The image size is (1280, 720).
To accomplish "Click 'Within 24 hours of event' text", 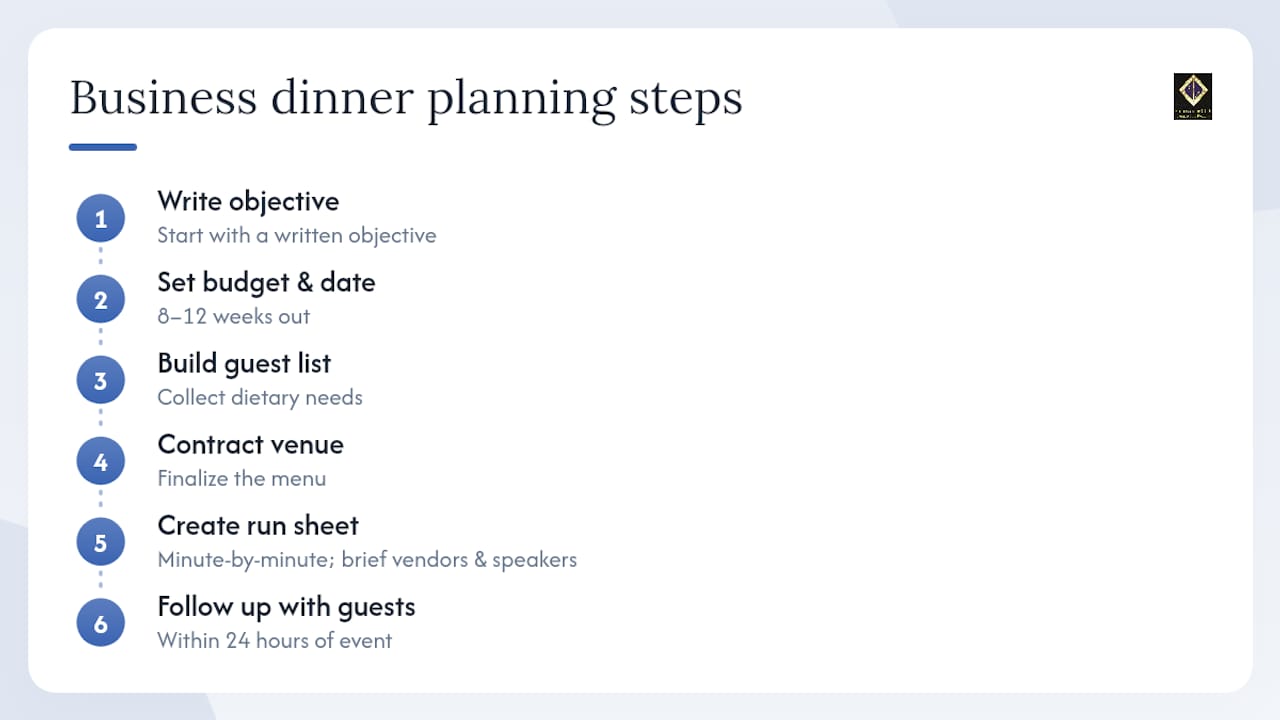I will (x=275, y=641).
